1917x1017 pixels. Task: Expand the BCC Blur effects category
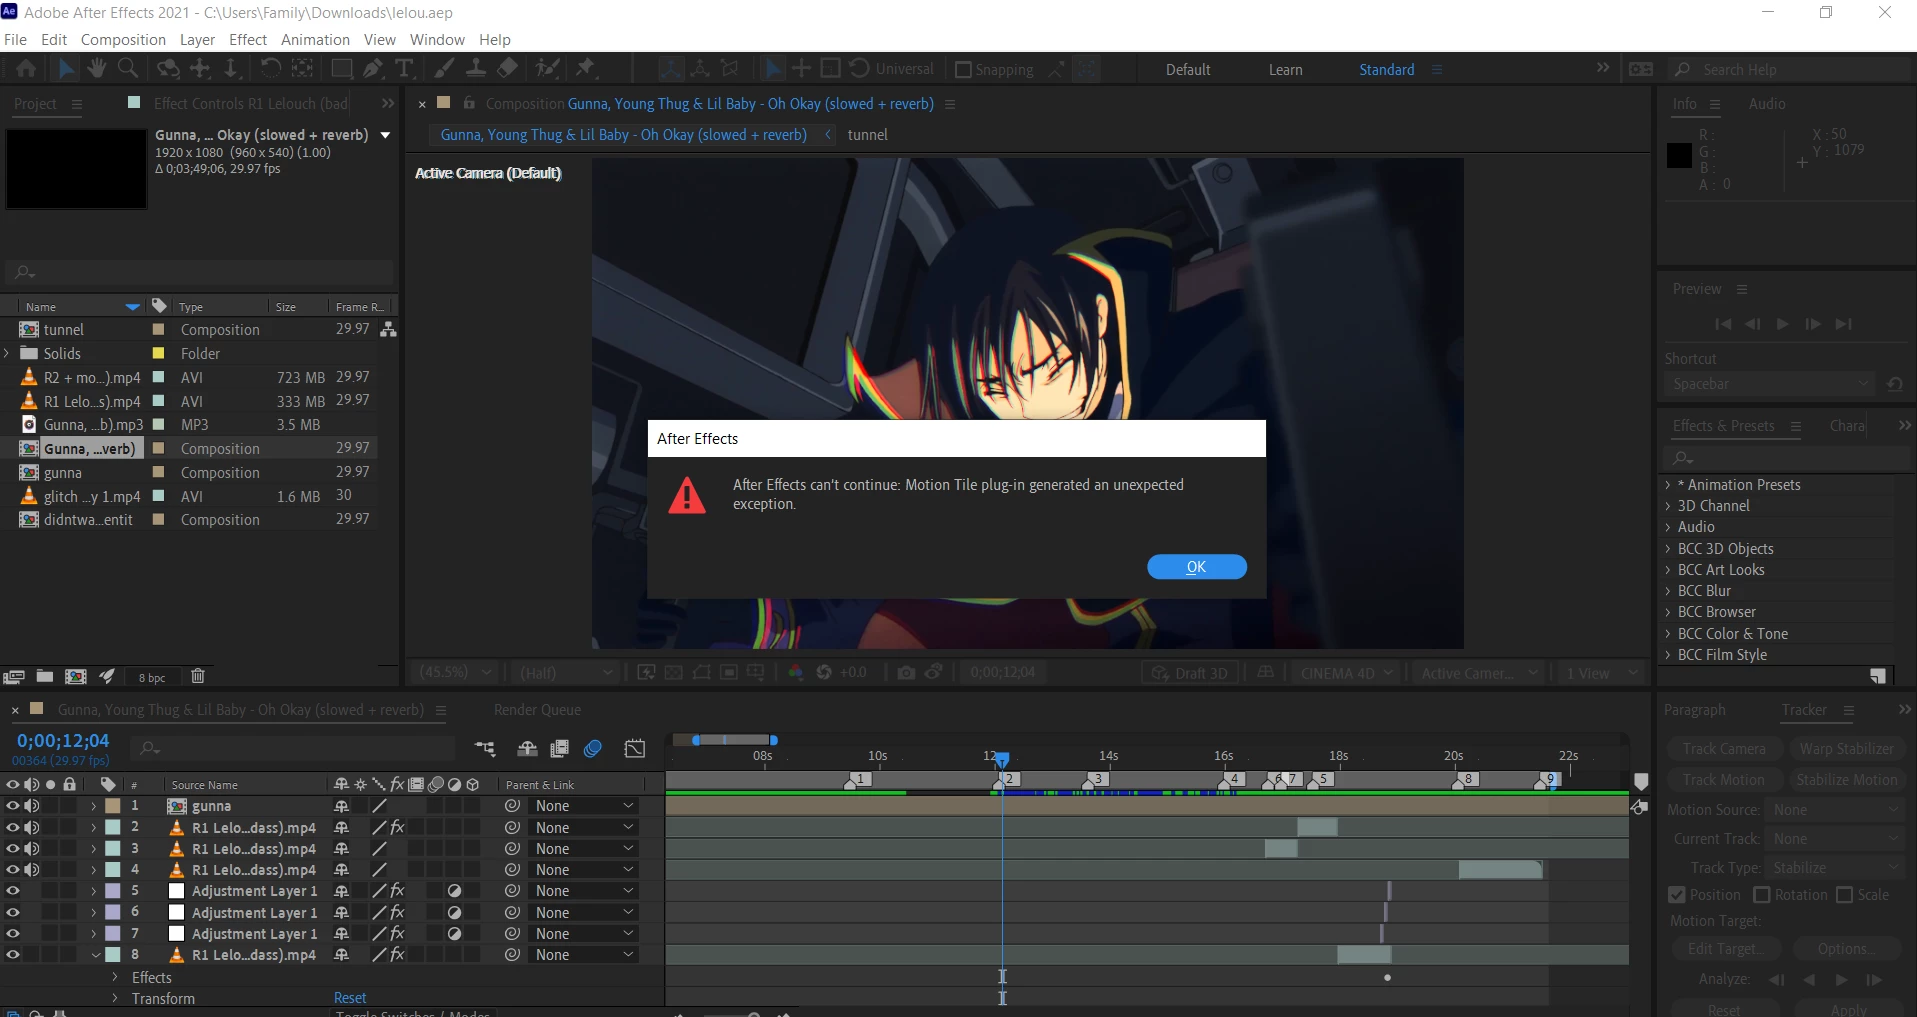(x=1668, y=591)
